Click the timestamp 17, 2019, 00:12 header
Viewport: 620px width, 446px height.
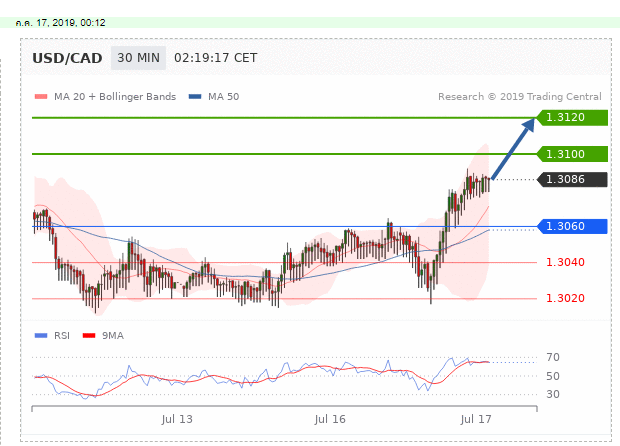[60, 23]
